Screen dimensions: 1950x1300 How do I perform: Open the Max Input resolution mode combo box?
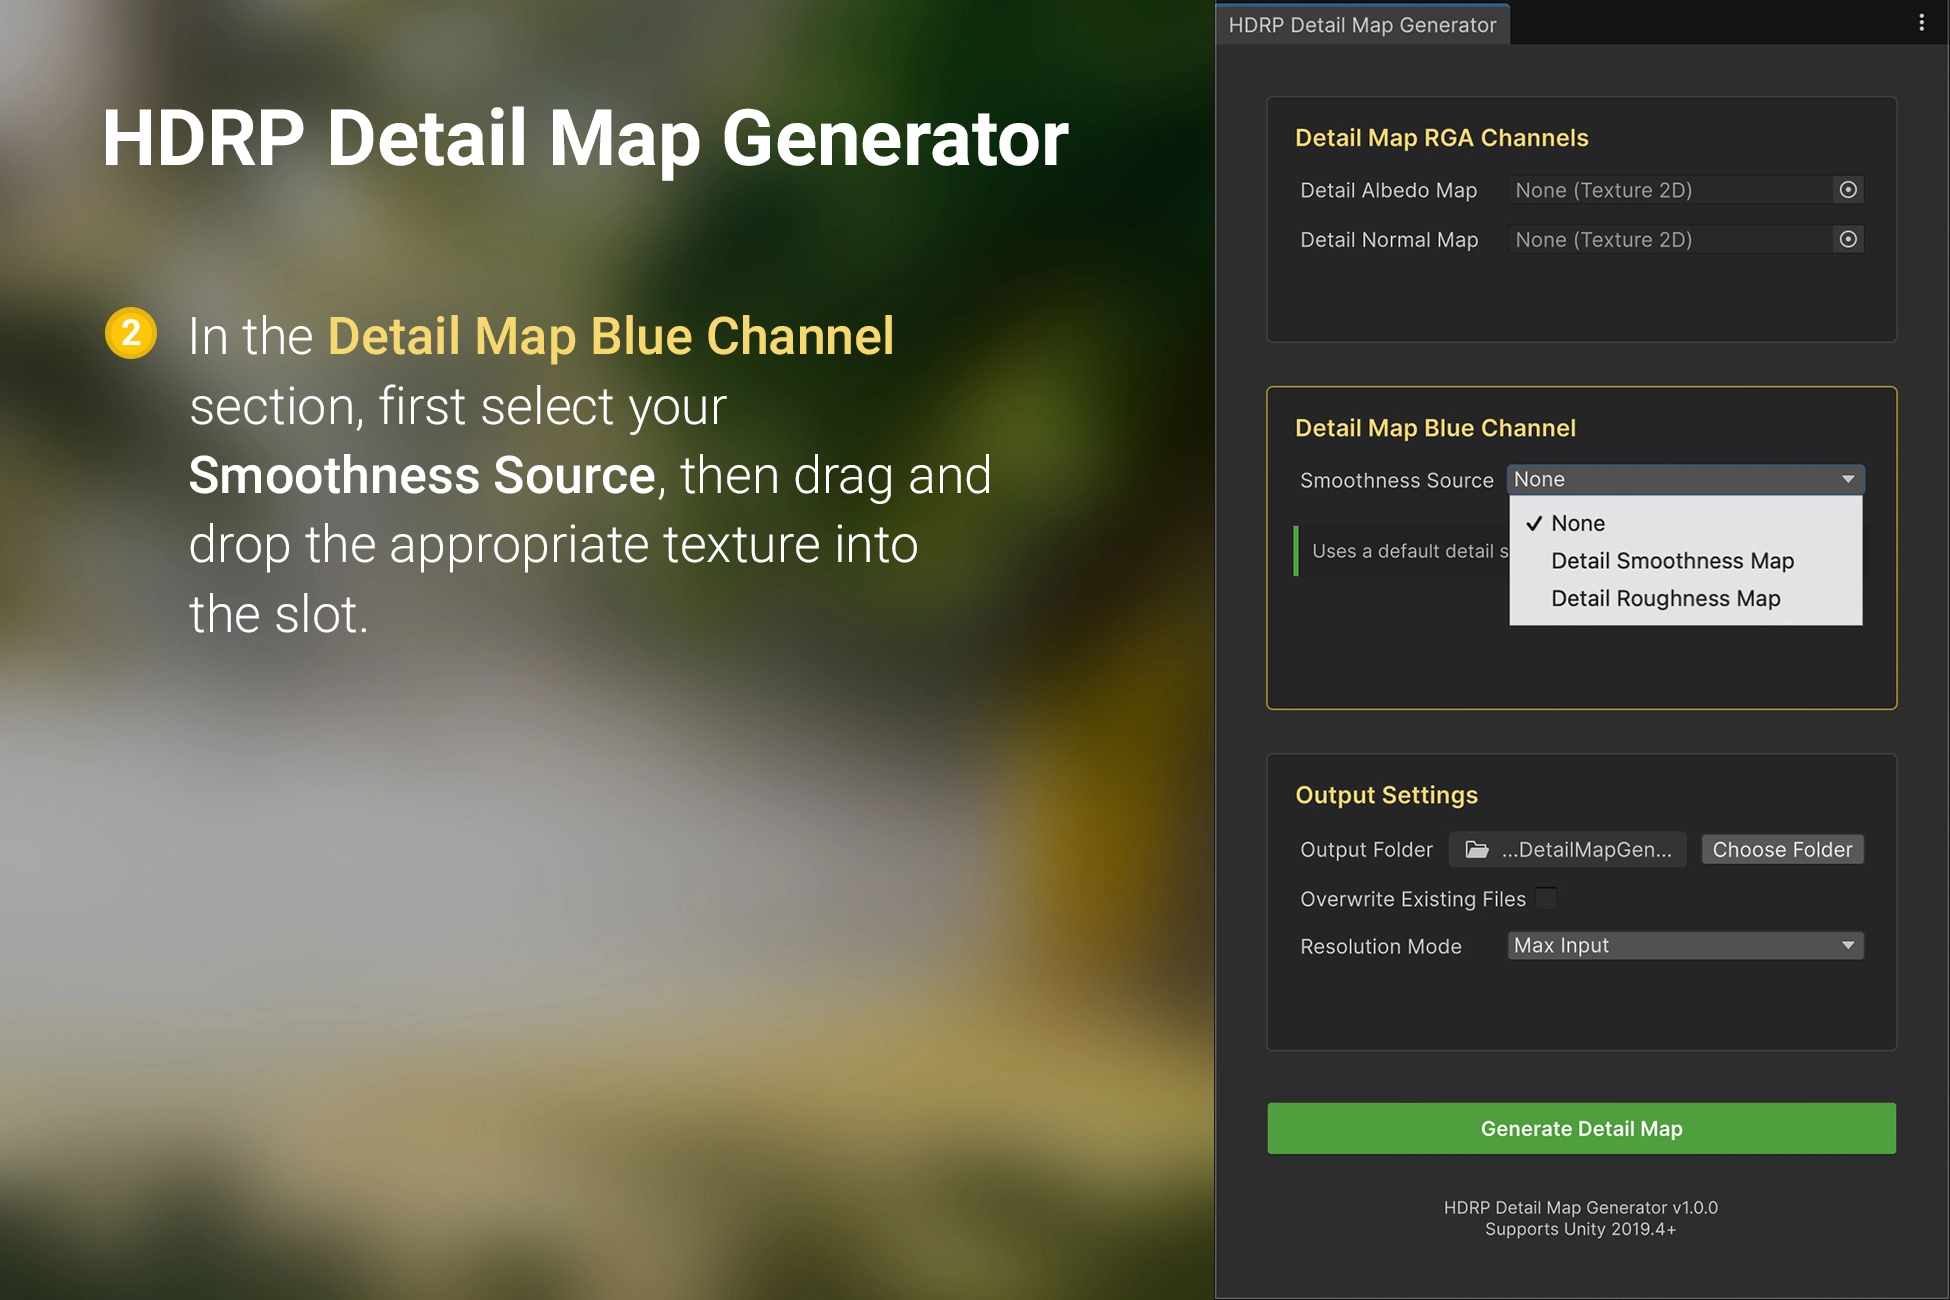coord(1670,946)
